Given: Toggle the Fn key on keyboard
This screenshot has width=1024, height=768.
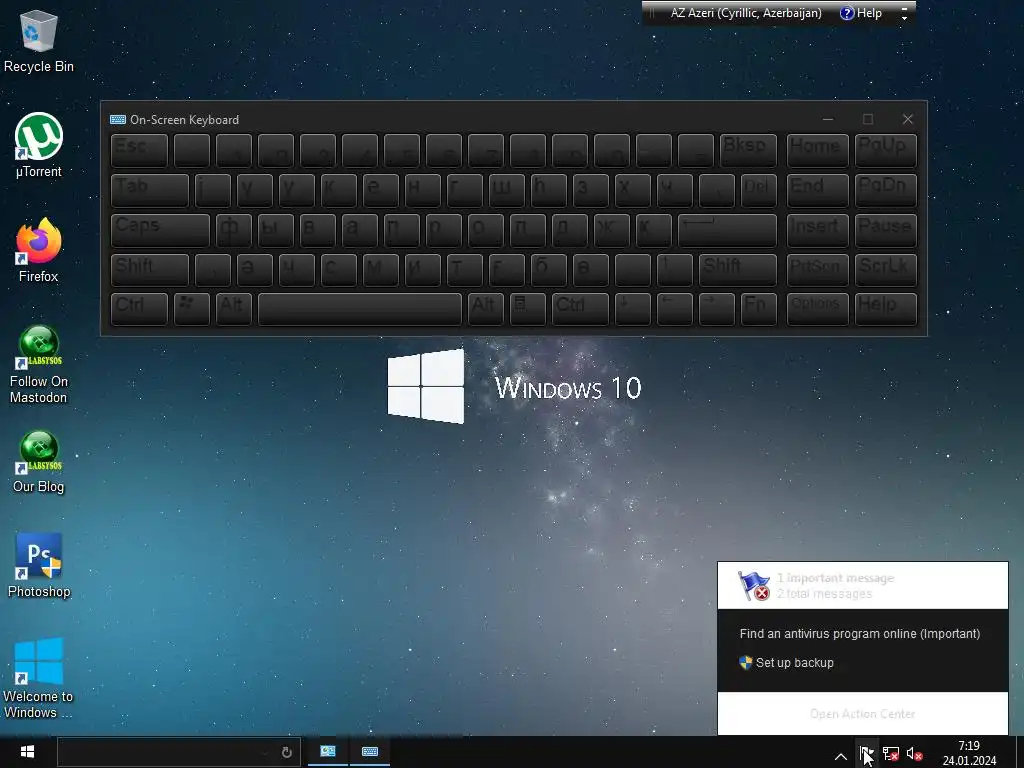Looking at the screenshot, I should click(758, 309).
